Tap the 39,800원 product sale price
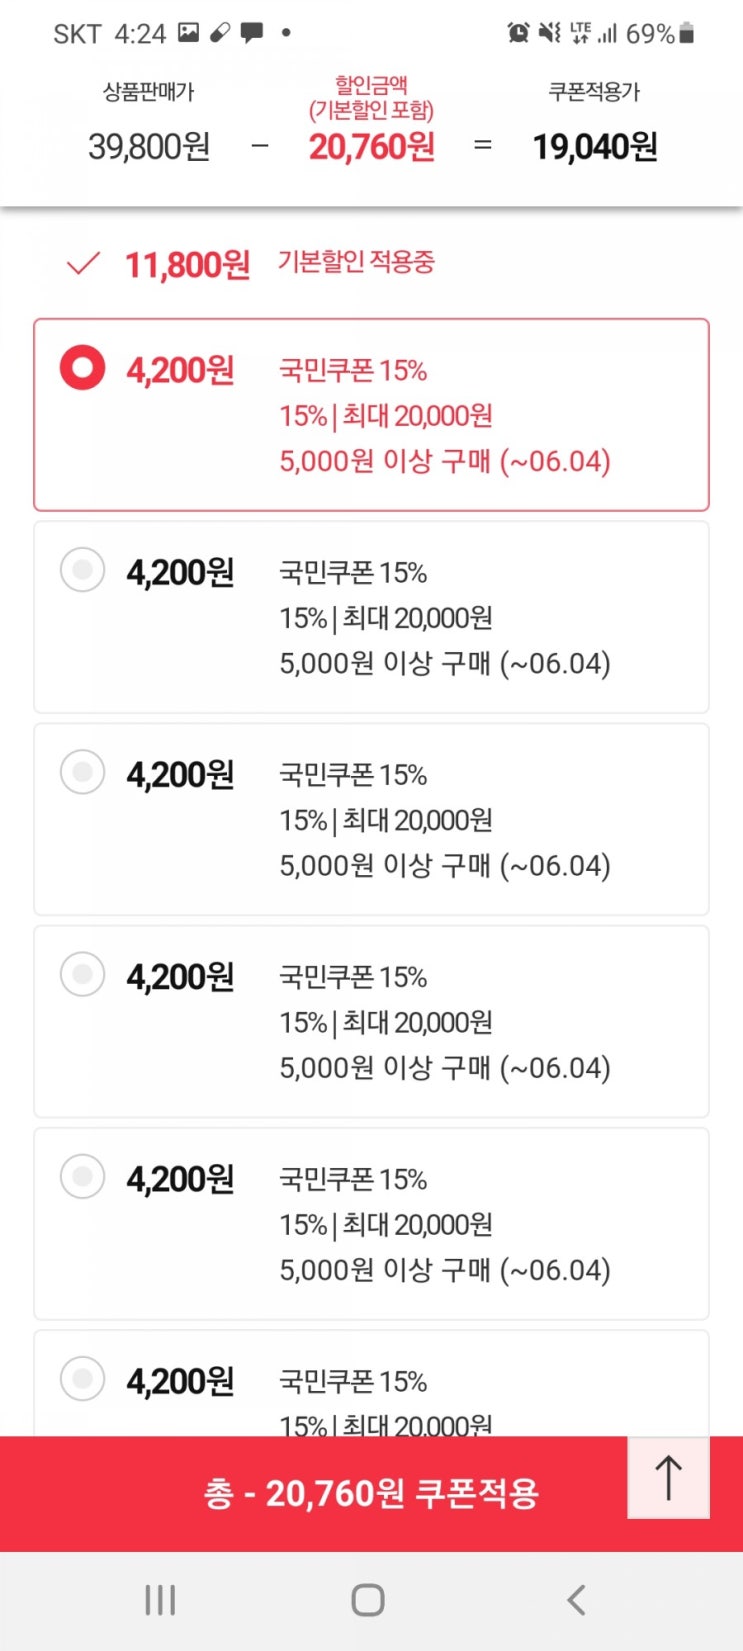The width and height of the screenshot is (743, 1651). (149, 147)
